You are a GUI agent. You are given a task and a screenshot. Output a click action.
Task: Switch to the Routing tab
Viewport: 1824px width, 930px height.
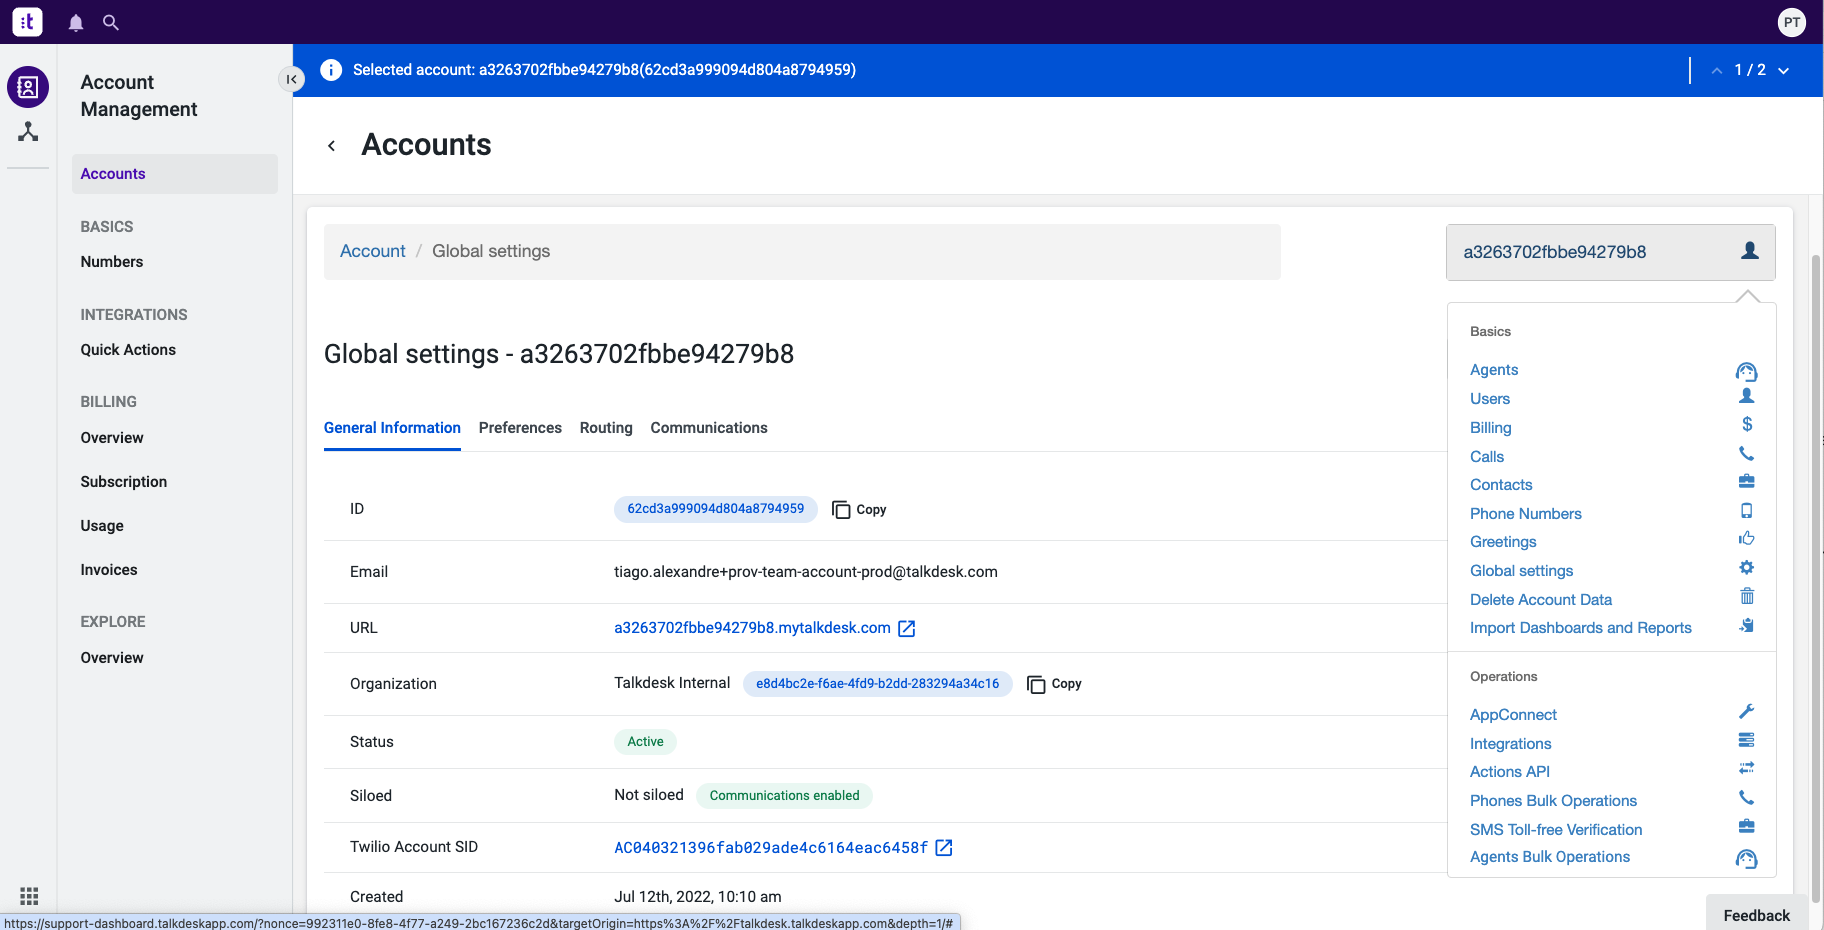click(606, 428)
